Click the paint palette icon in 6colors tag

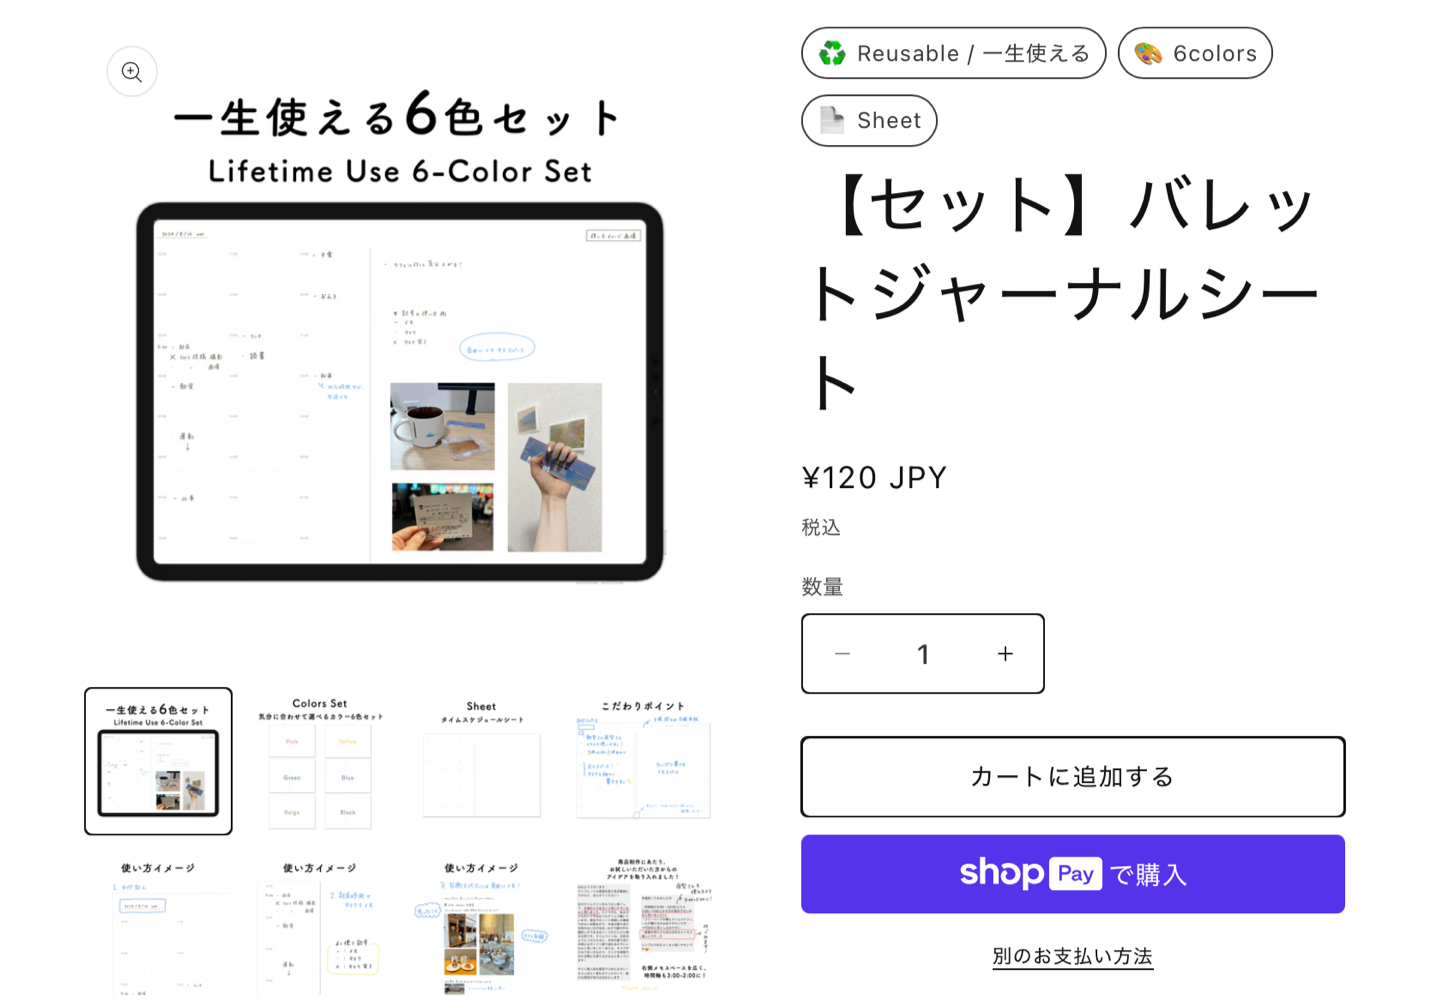point(1148,53)
